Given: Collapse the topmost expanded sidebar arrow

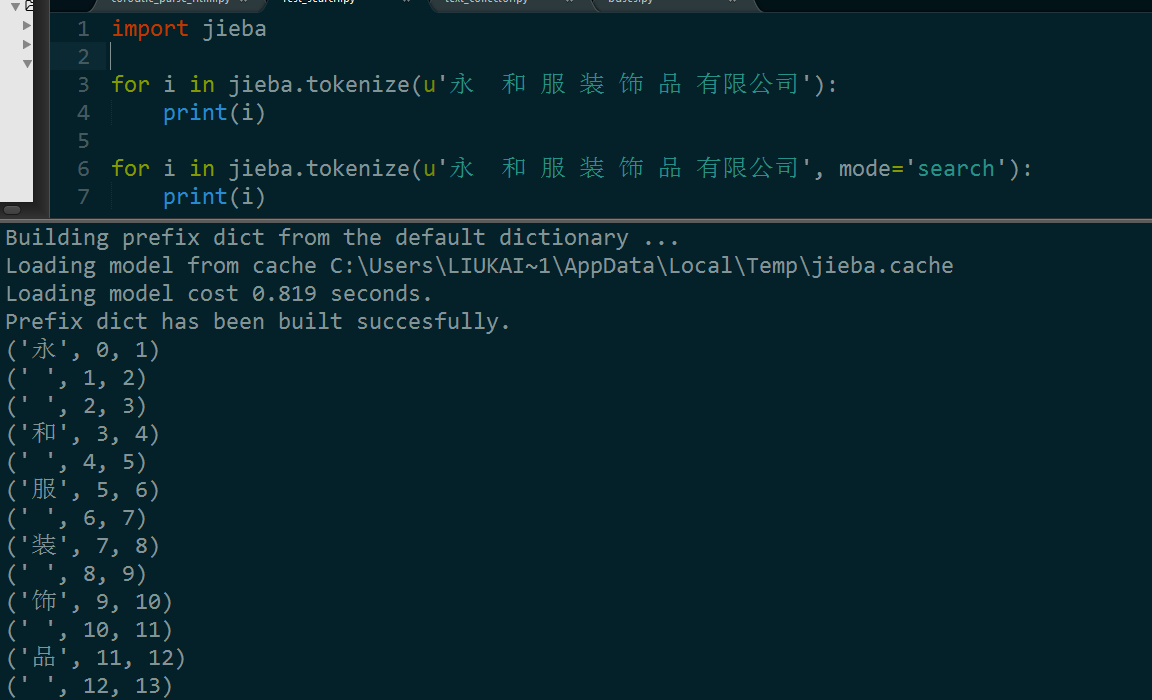Looking at the screenshot, I should click(15, 4).
